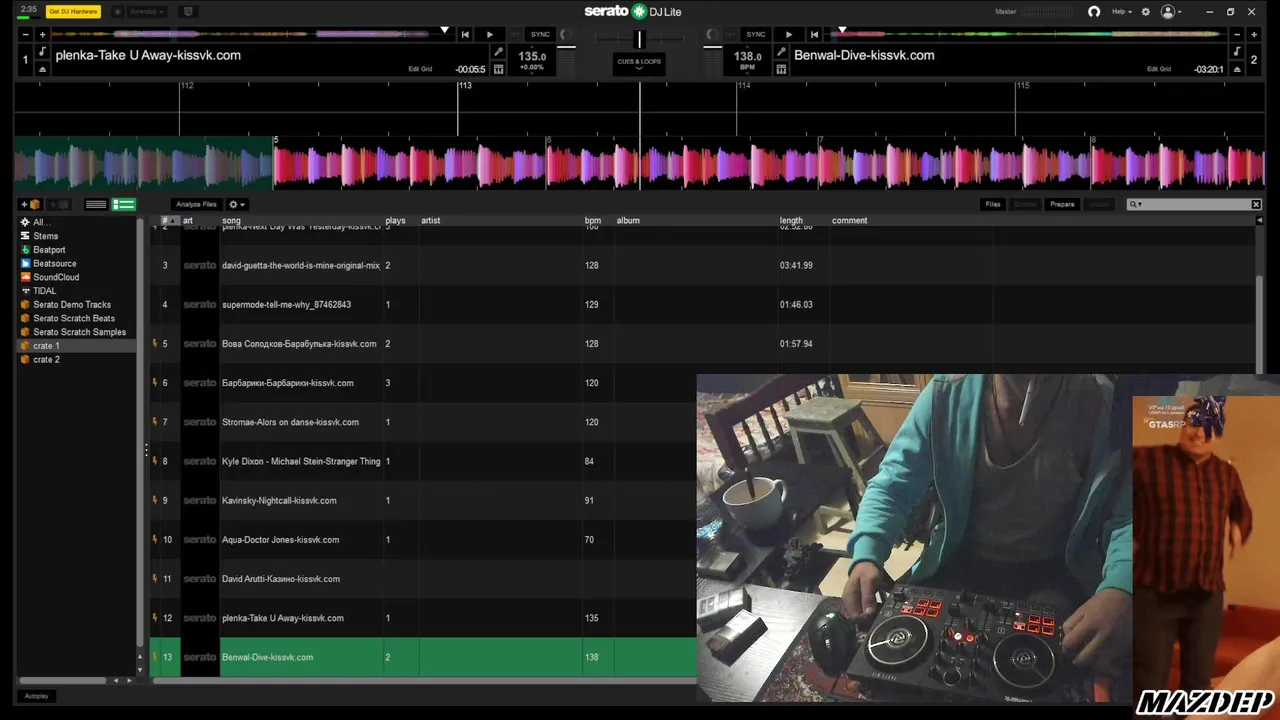1280x720 pixels.
Task: Add a new crate with plus icon
Action: [31, 204]
